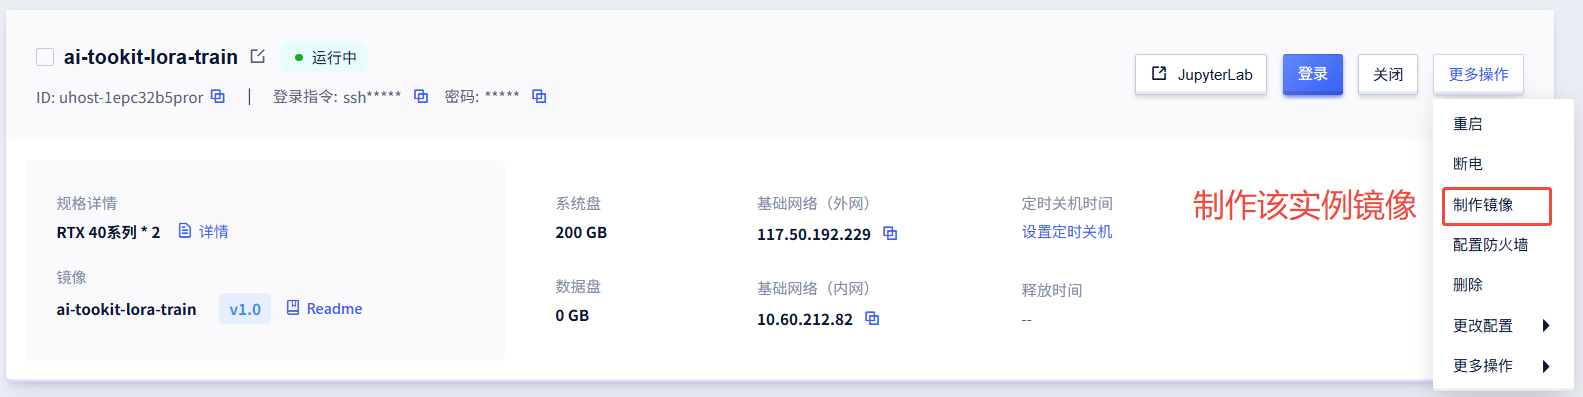This screenshot has height=397, width=1583.
Task: Tick the checkbox for ai-tookit-lora-train instance
Action: point(45,57)
